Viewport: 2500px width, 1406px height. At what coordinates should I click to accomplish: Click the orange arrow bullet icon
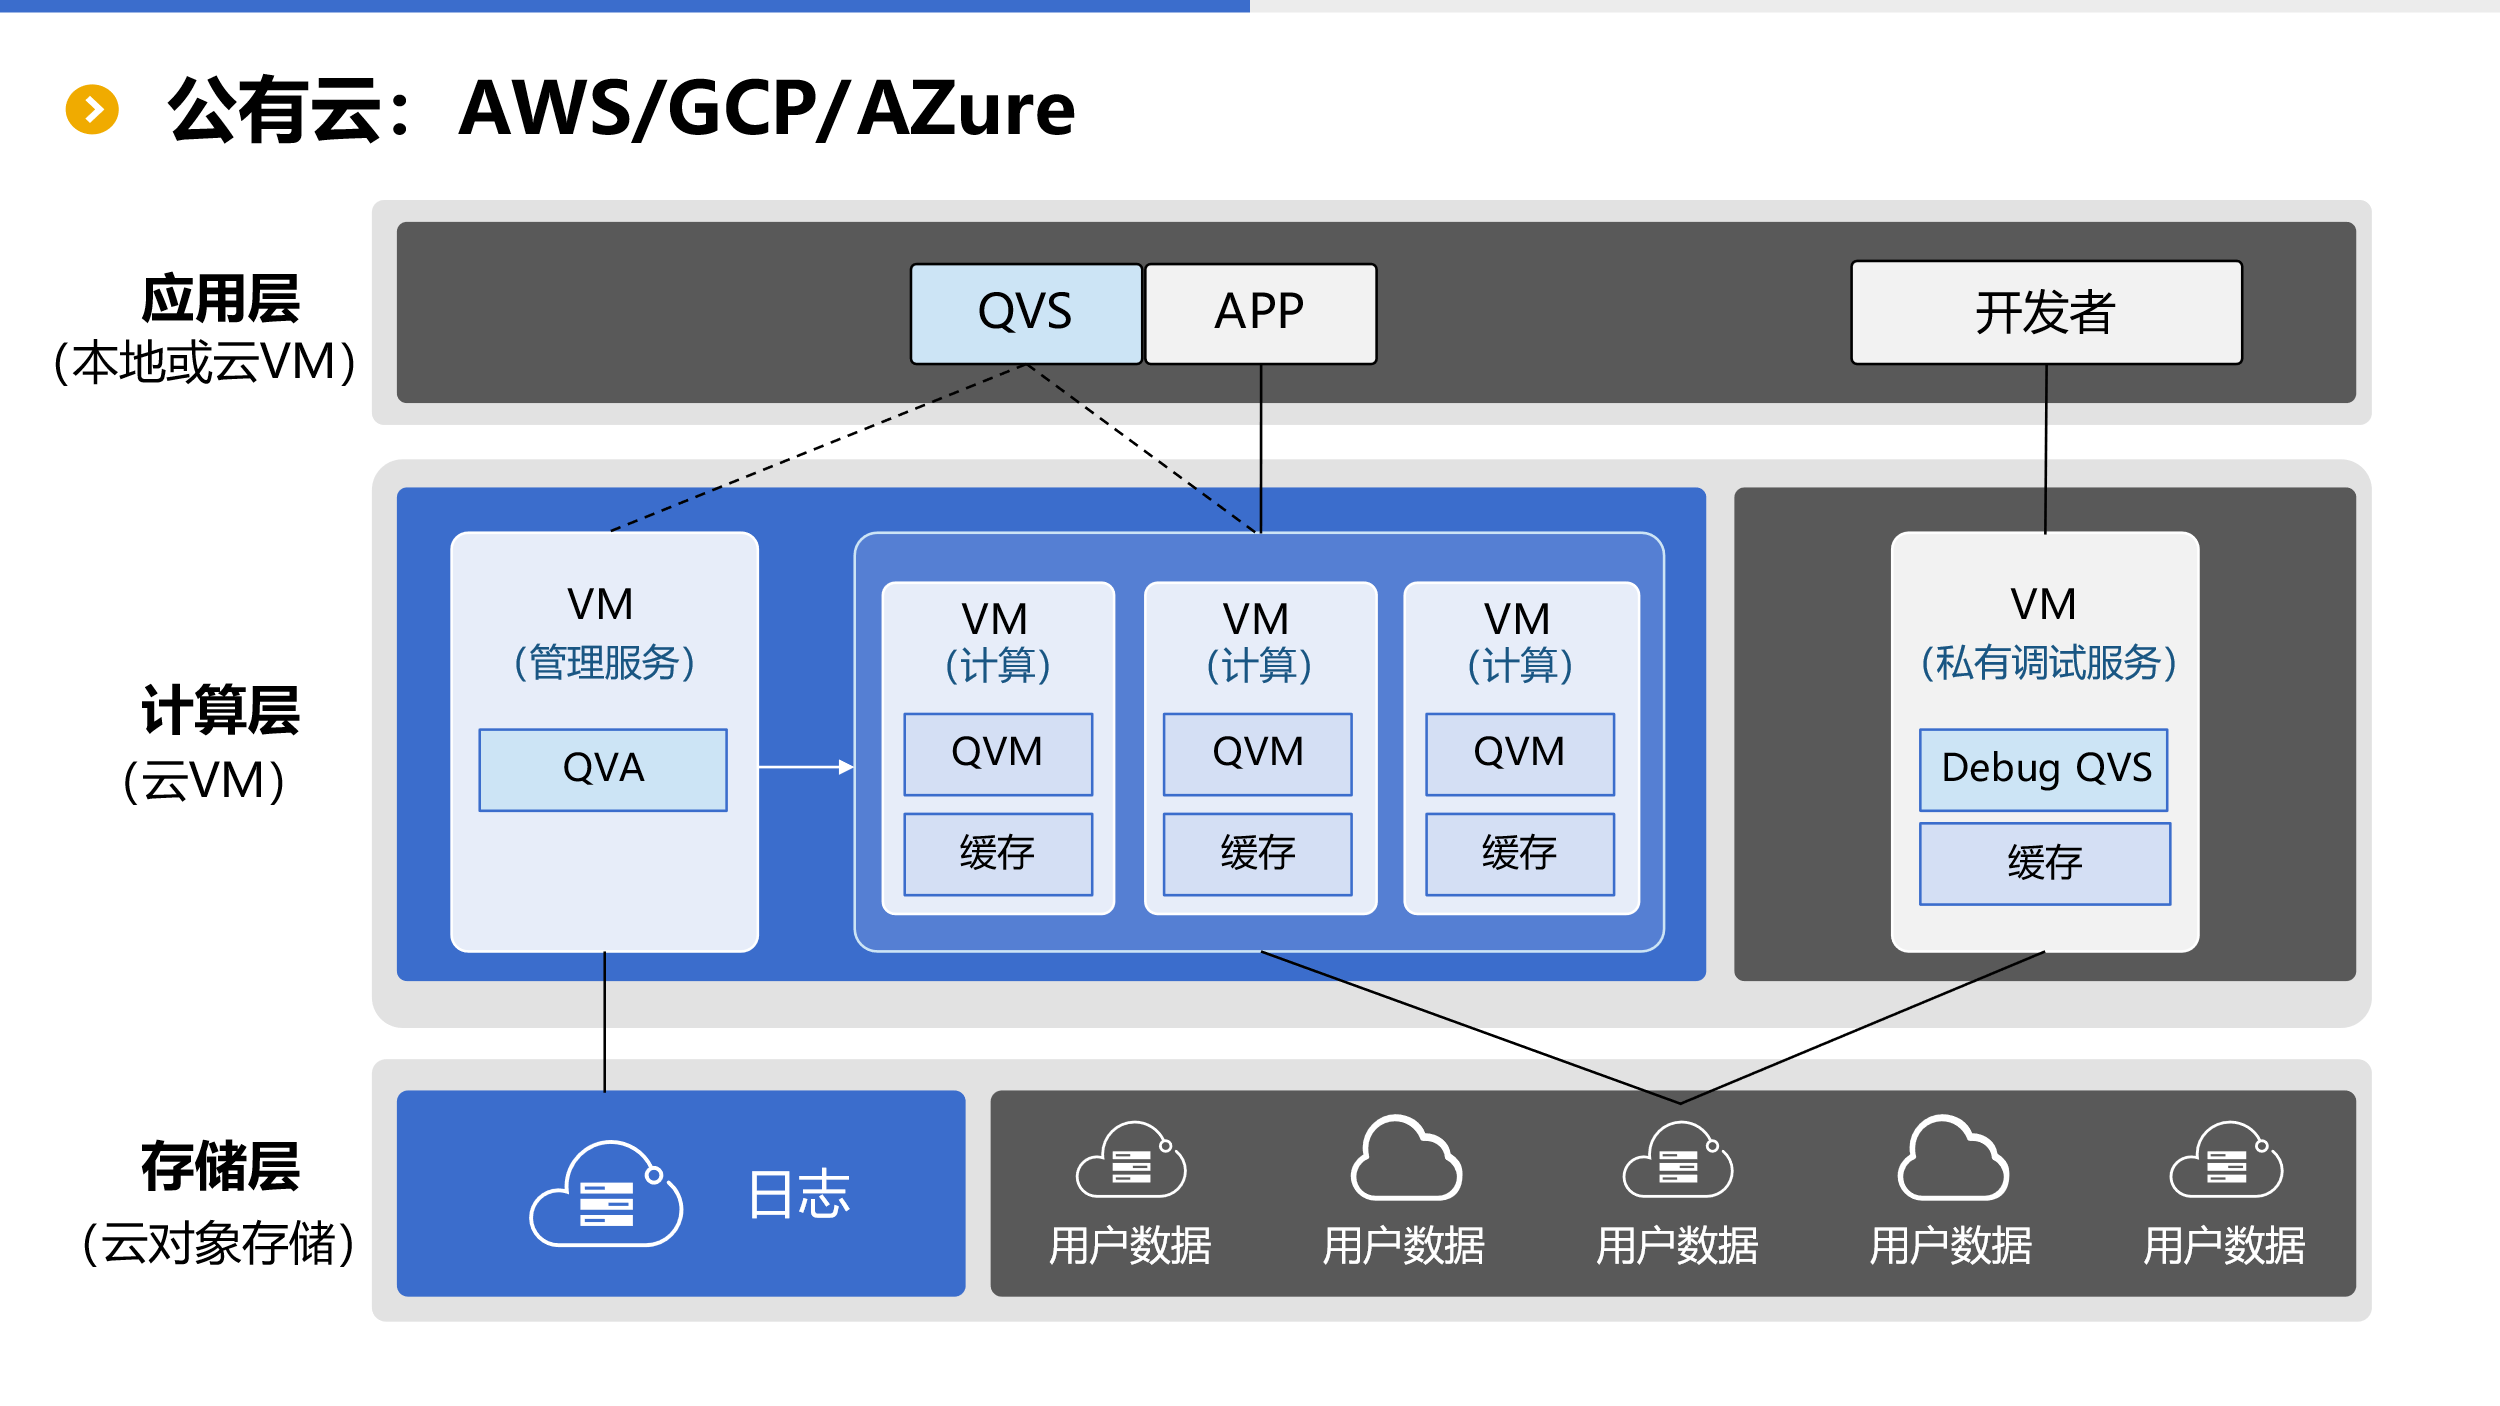pos(92,109)
